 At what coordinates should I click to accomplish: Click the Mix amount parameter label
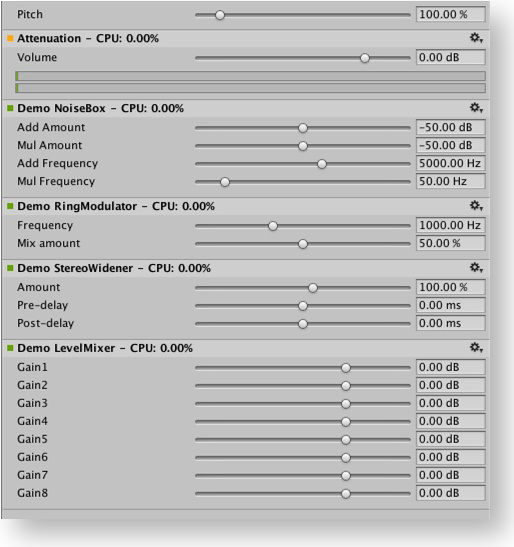49,243
